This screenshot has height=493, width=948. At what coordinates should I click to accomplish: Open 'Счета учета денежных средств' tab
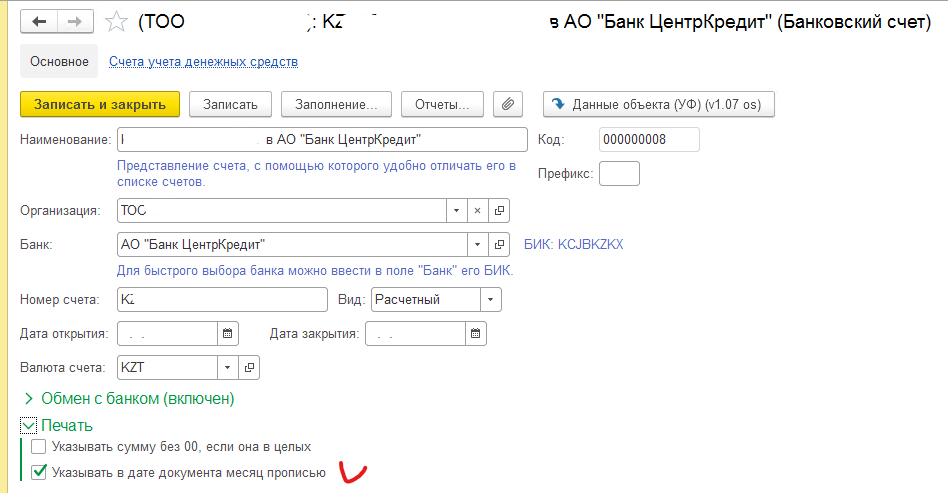(203, 61)
